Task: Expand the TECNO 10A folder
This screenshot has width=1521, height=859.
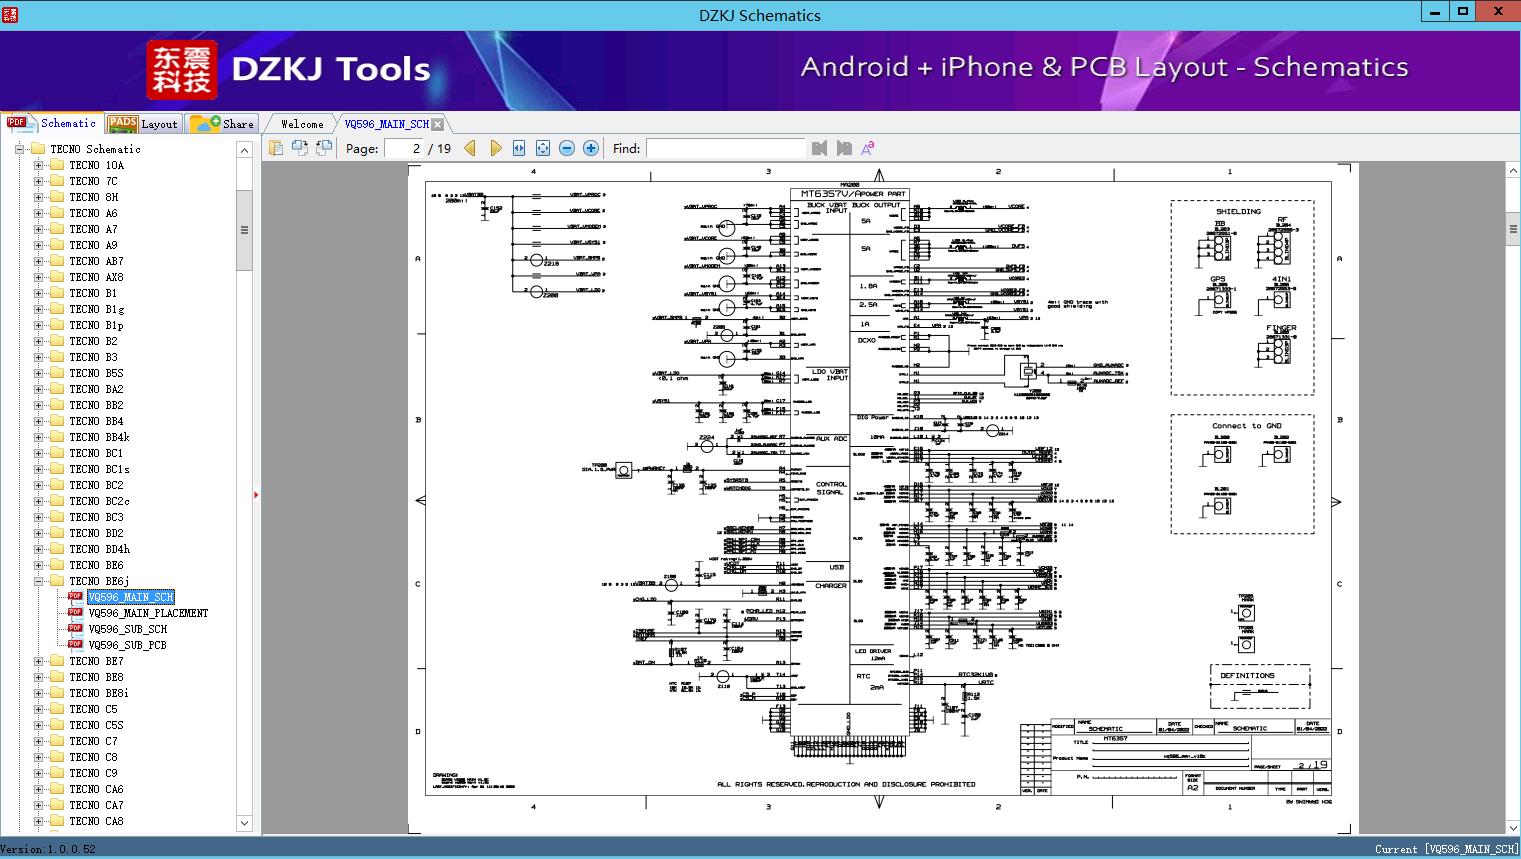Action: pos(38,165)
